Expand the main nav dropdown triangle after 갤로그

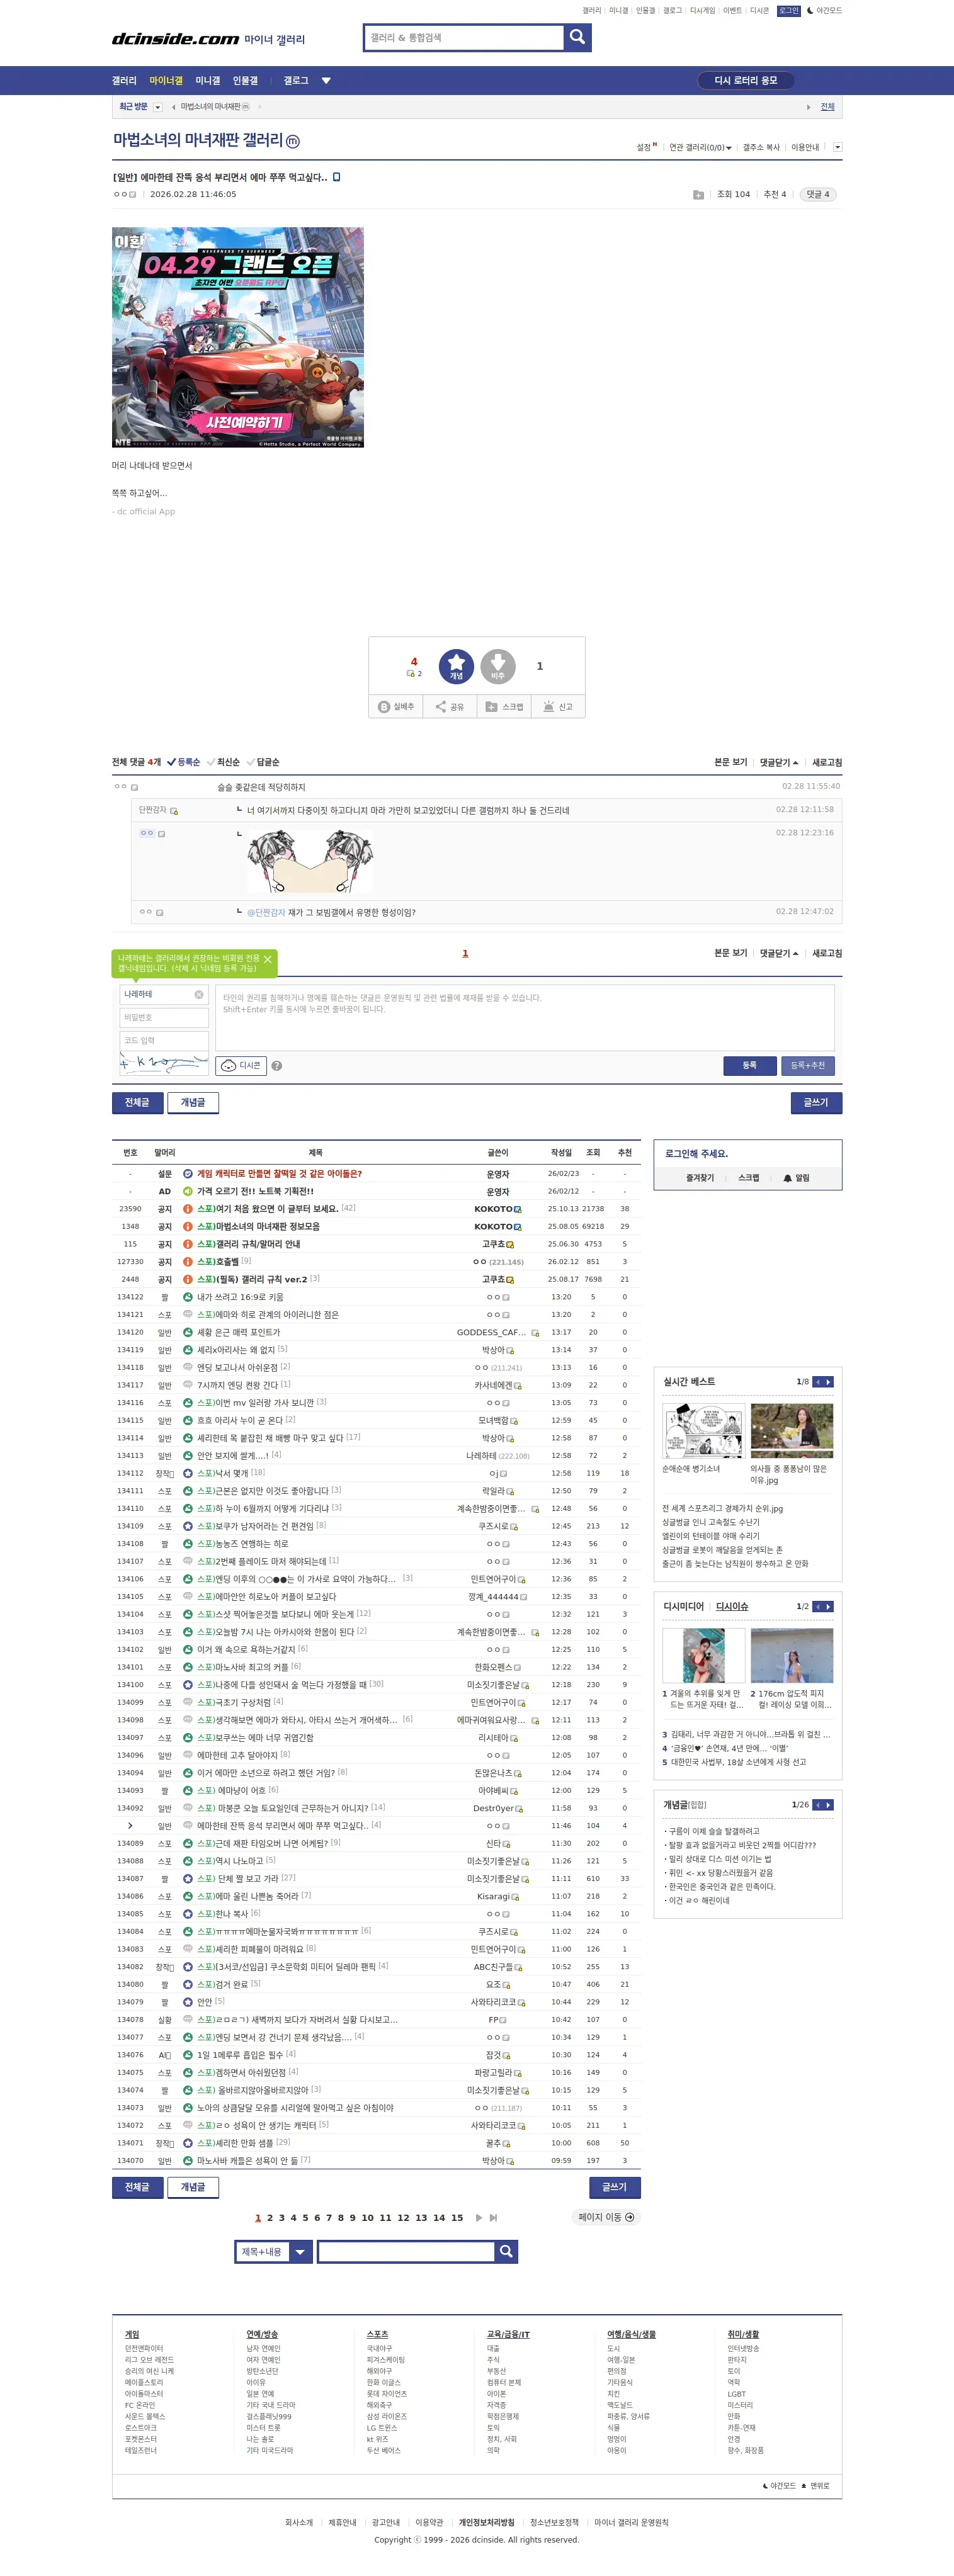(x=326, y=81)
